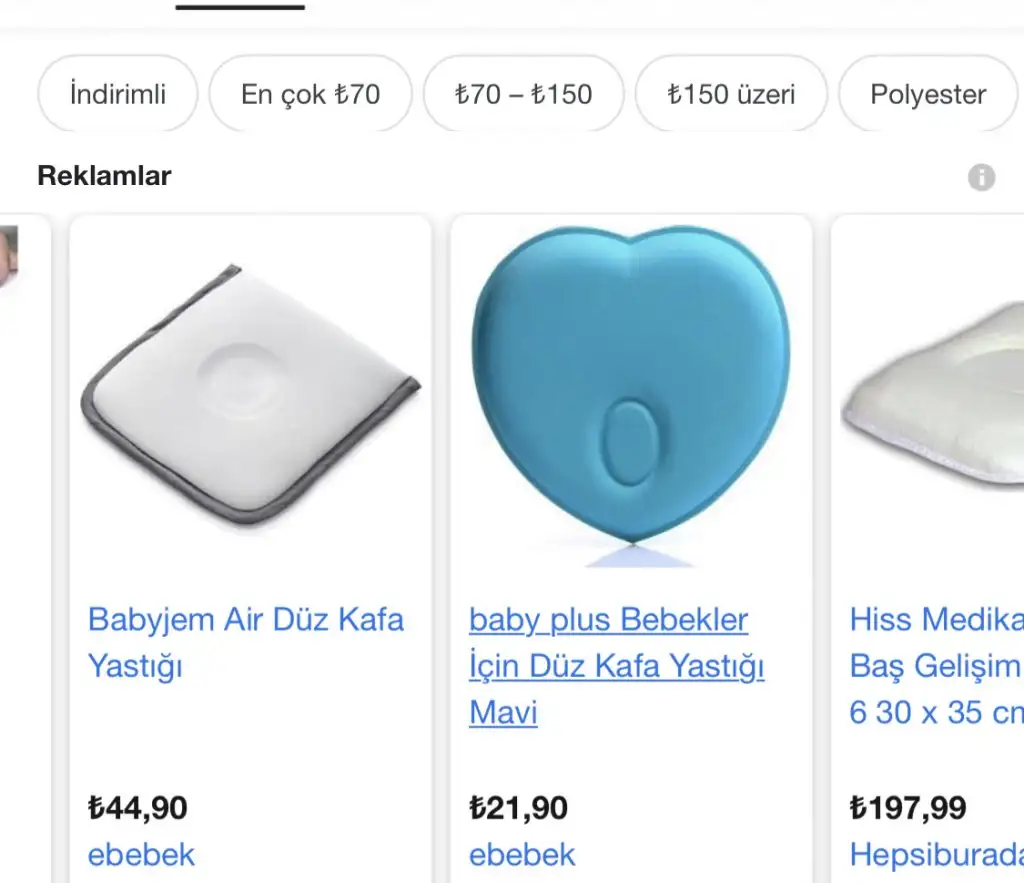
Task: Visit ebebek store under baby plus pillow
Action: coord(522,855)
